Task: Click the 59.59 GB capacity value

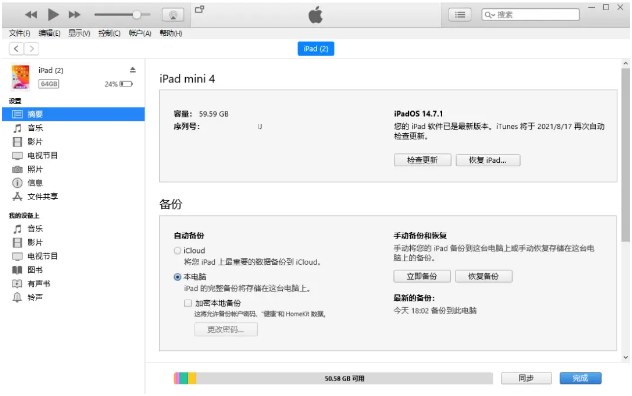Action: tap(214, 114)
